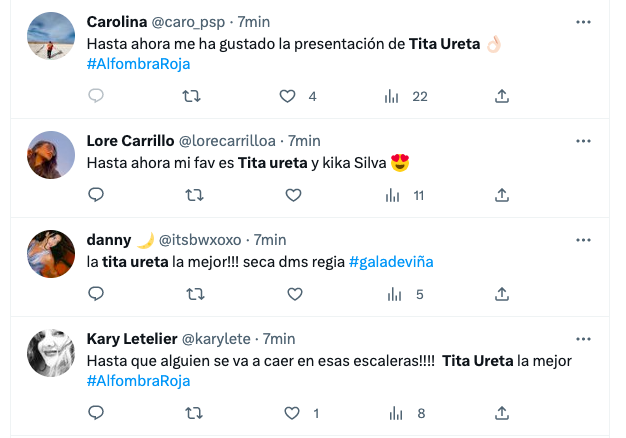This screenshot has width=626, height=438.
Task: Open more options on Lore Carrillo's tweet
Action: tap(583, 140)
